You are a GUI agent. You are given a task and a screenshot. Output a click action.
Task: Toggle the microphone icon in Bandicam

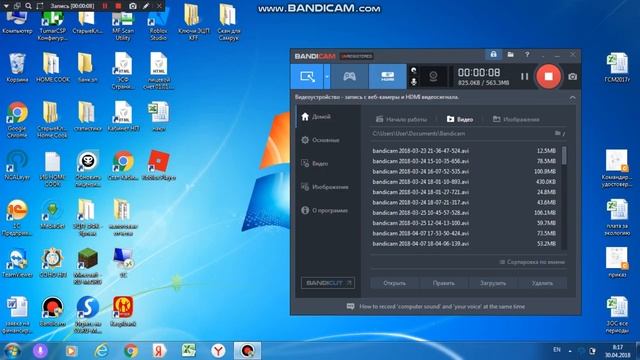(x=413, y=82)
